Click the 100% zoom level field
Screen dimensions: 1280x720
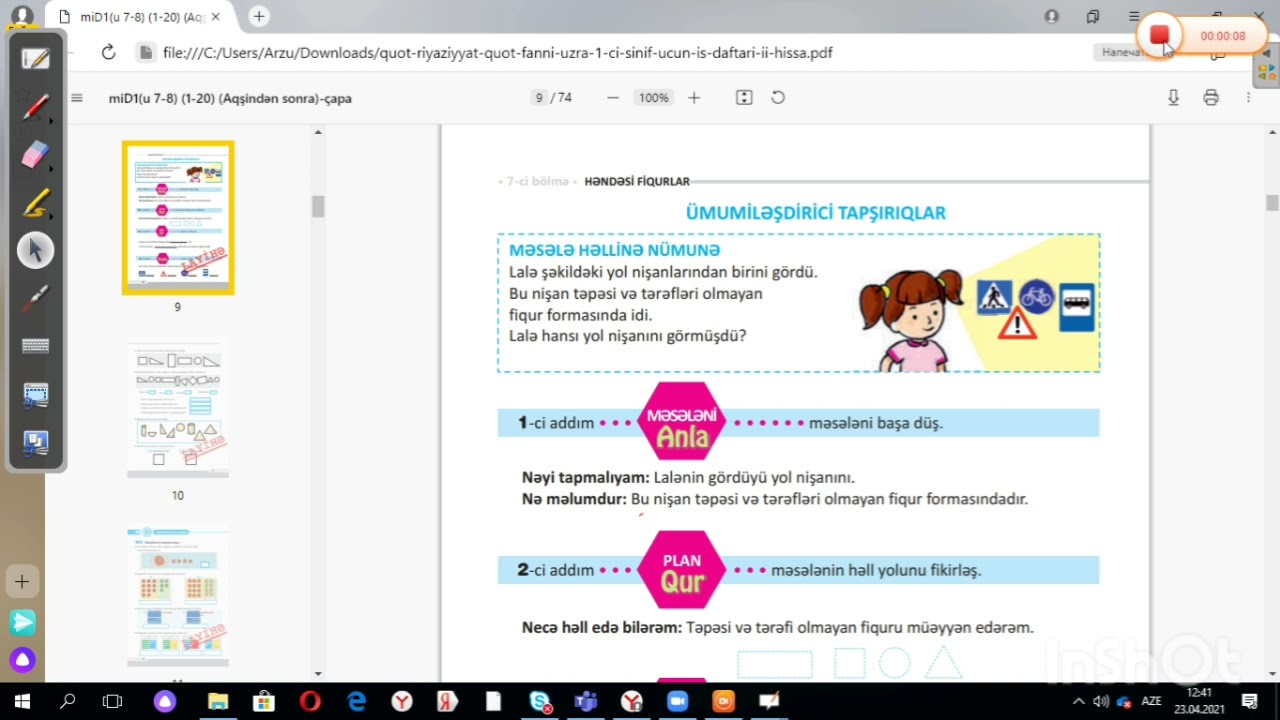(654, 98)
